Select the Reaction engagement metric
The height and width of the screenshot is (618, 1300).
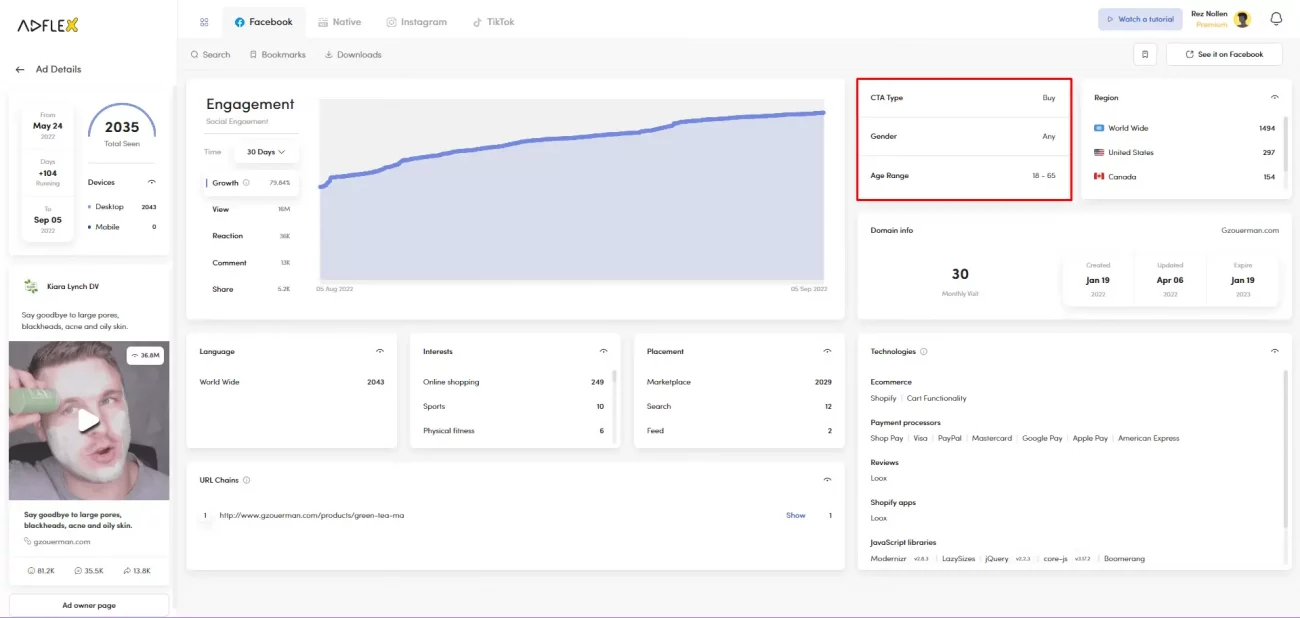point(250,236)
